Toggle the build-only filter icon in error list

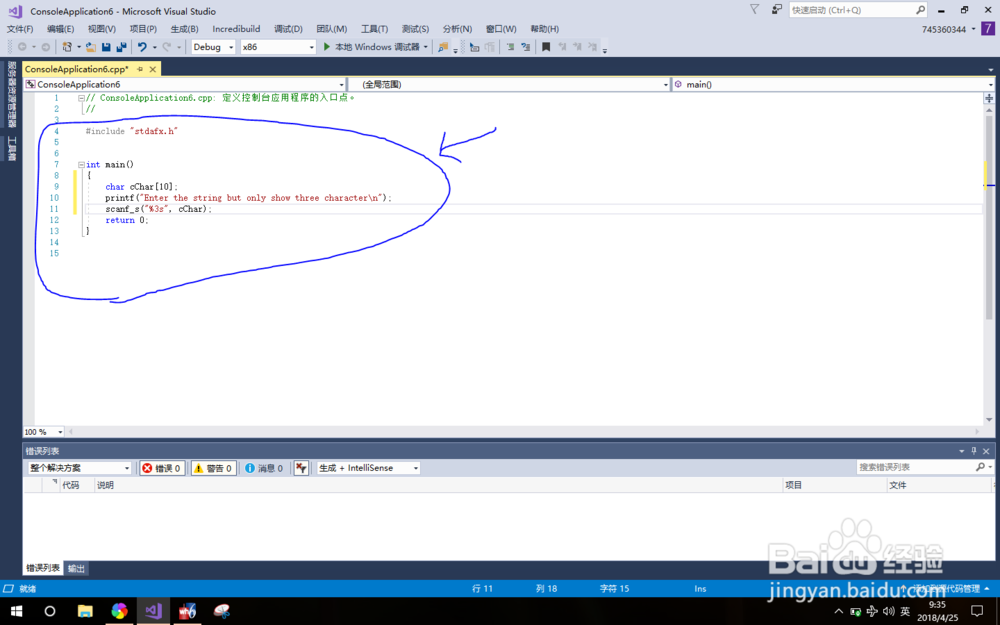pos(301,468)
